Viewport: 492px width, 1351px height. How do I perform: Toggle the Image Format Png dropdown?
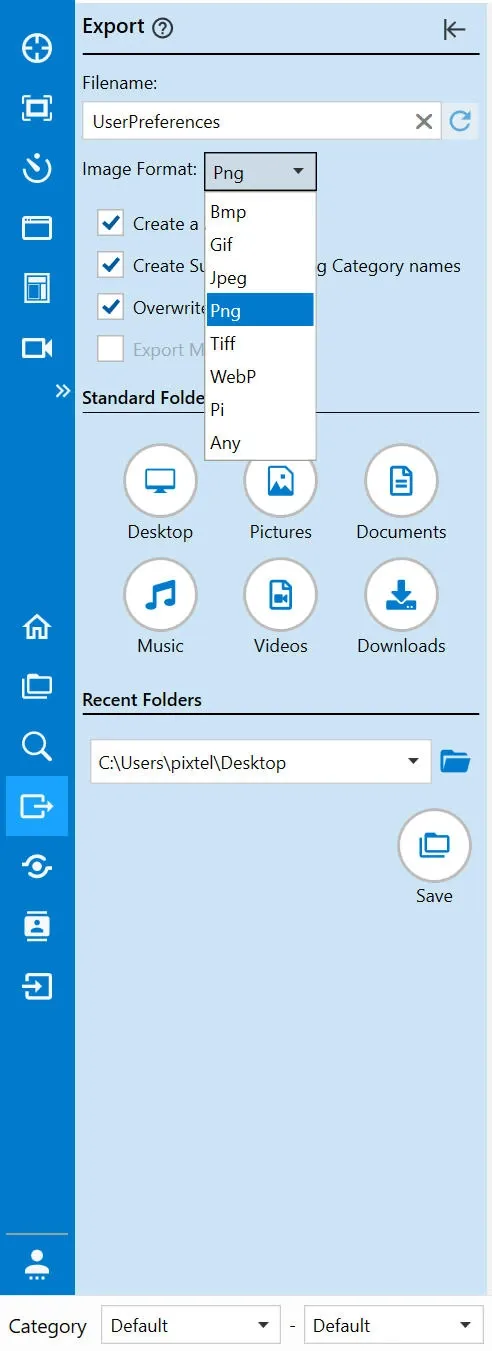(x=260, y=172)
